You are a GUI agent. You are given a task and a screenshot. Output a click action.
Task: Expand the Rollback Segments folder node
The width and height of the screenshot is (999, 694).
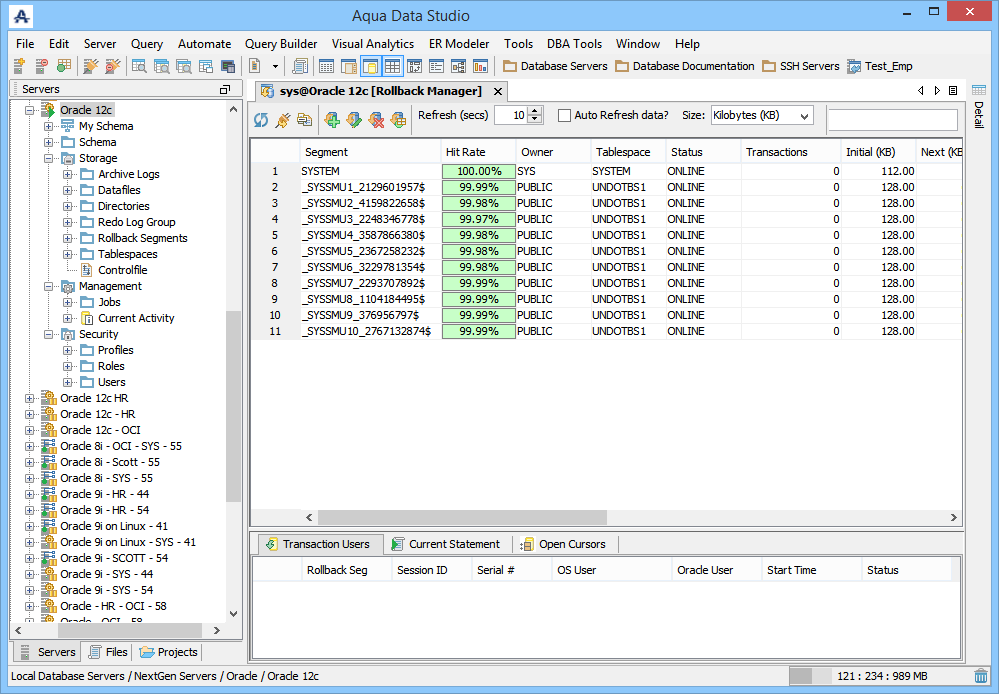point(68,238)
